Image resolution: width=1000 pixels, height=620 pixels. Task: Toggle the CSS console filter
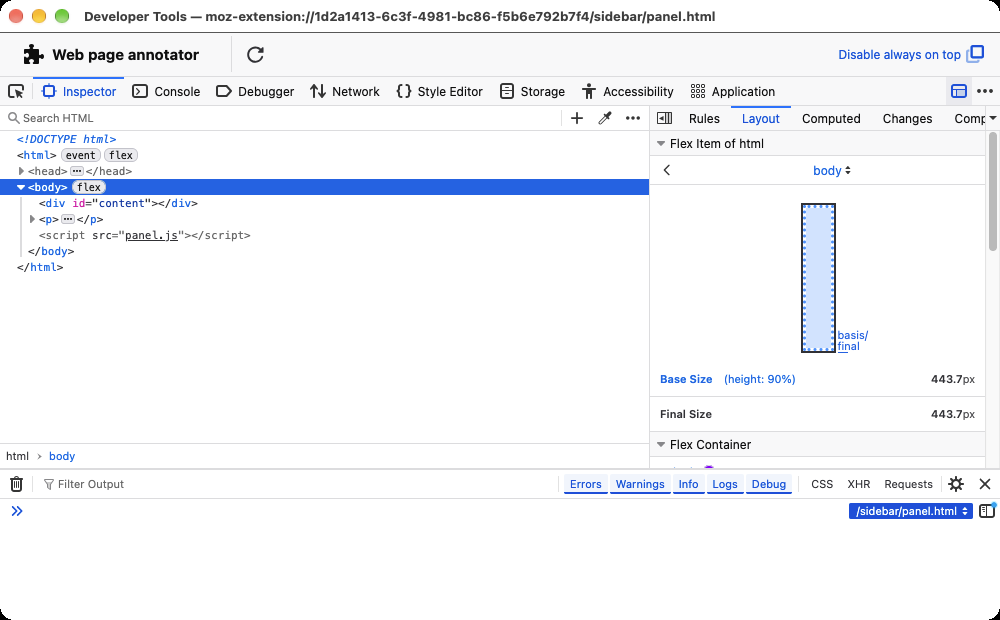tap(821, 484)
